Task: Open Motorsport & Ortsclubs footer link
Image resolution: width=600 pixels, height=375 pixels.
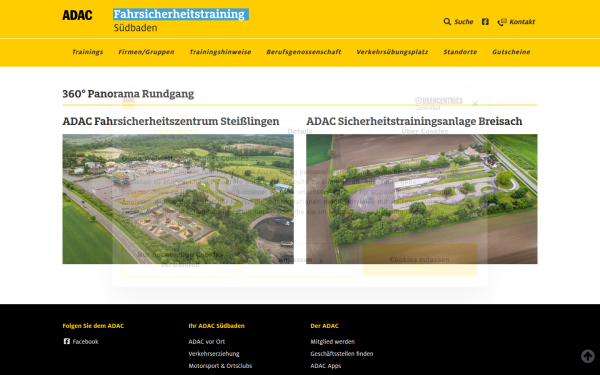Action: point(220,366)
